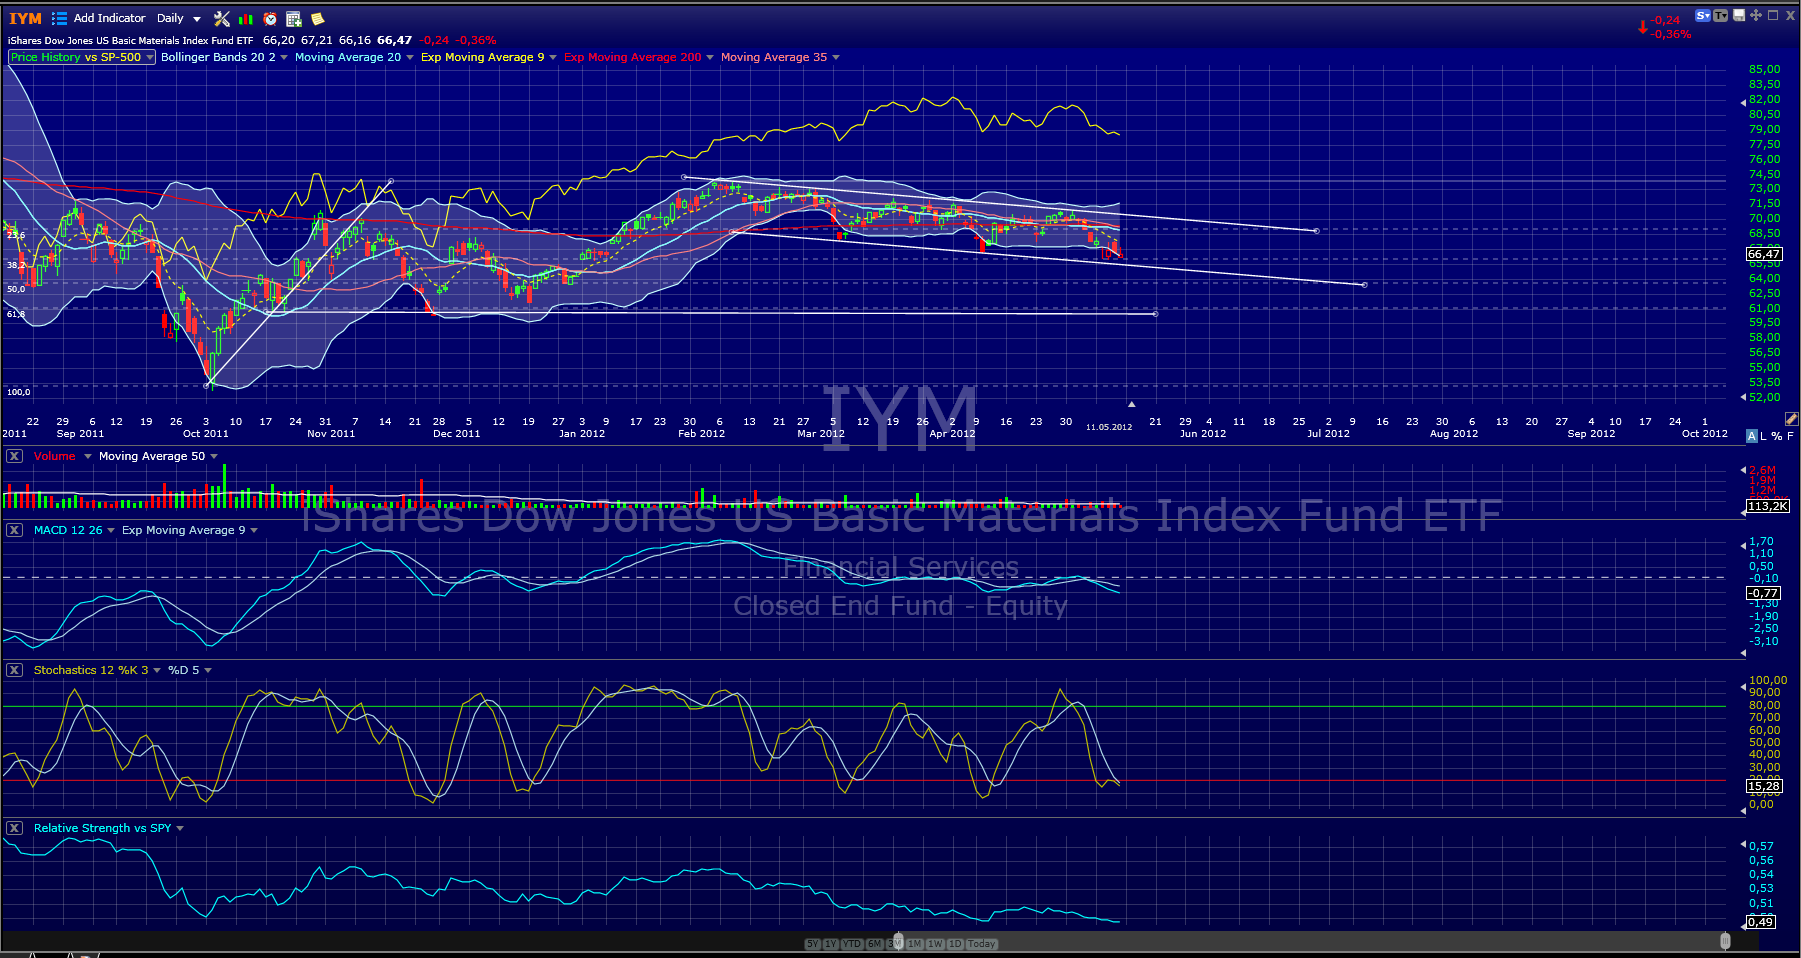Select the 1Y time range
This screenshot has height=958, width=1801.
(x=831, y=944)
